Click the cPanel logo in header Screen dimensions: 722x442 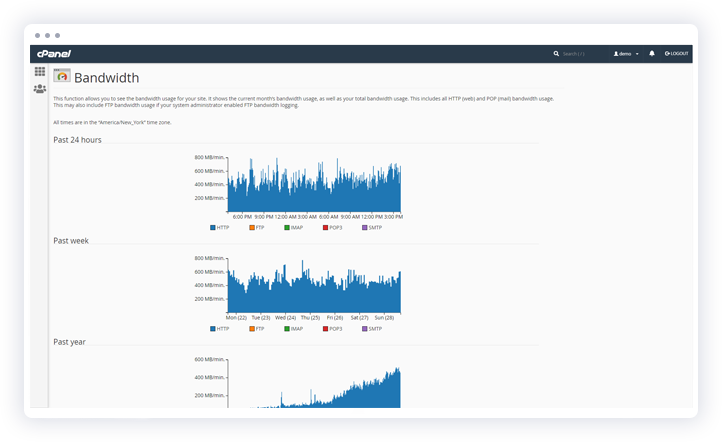[53, 53]
